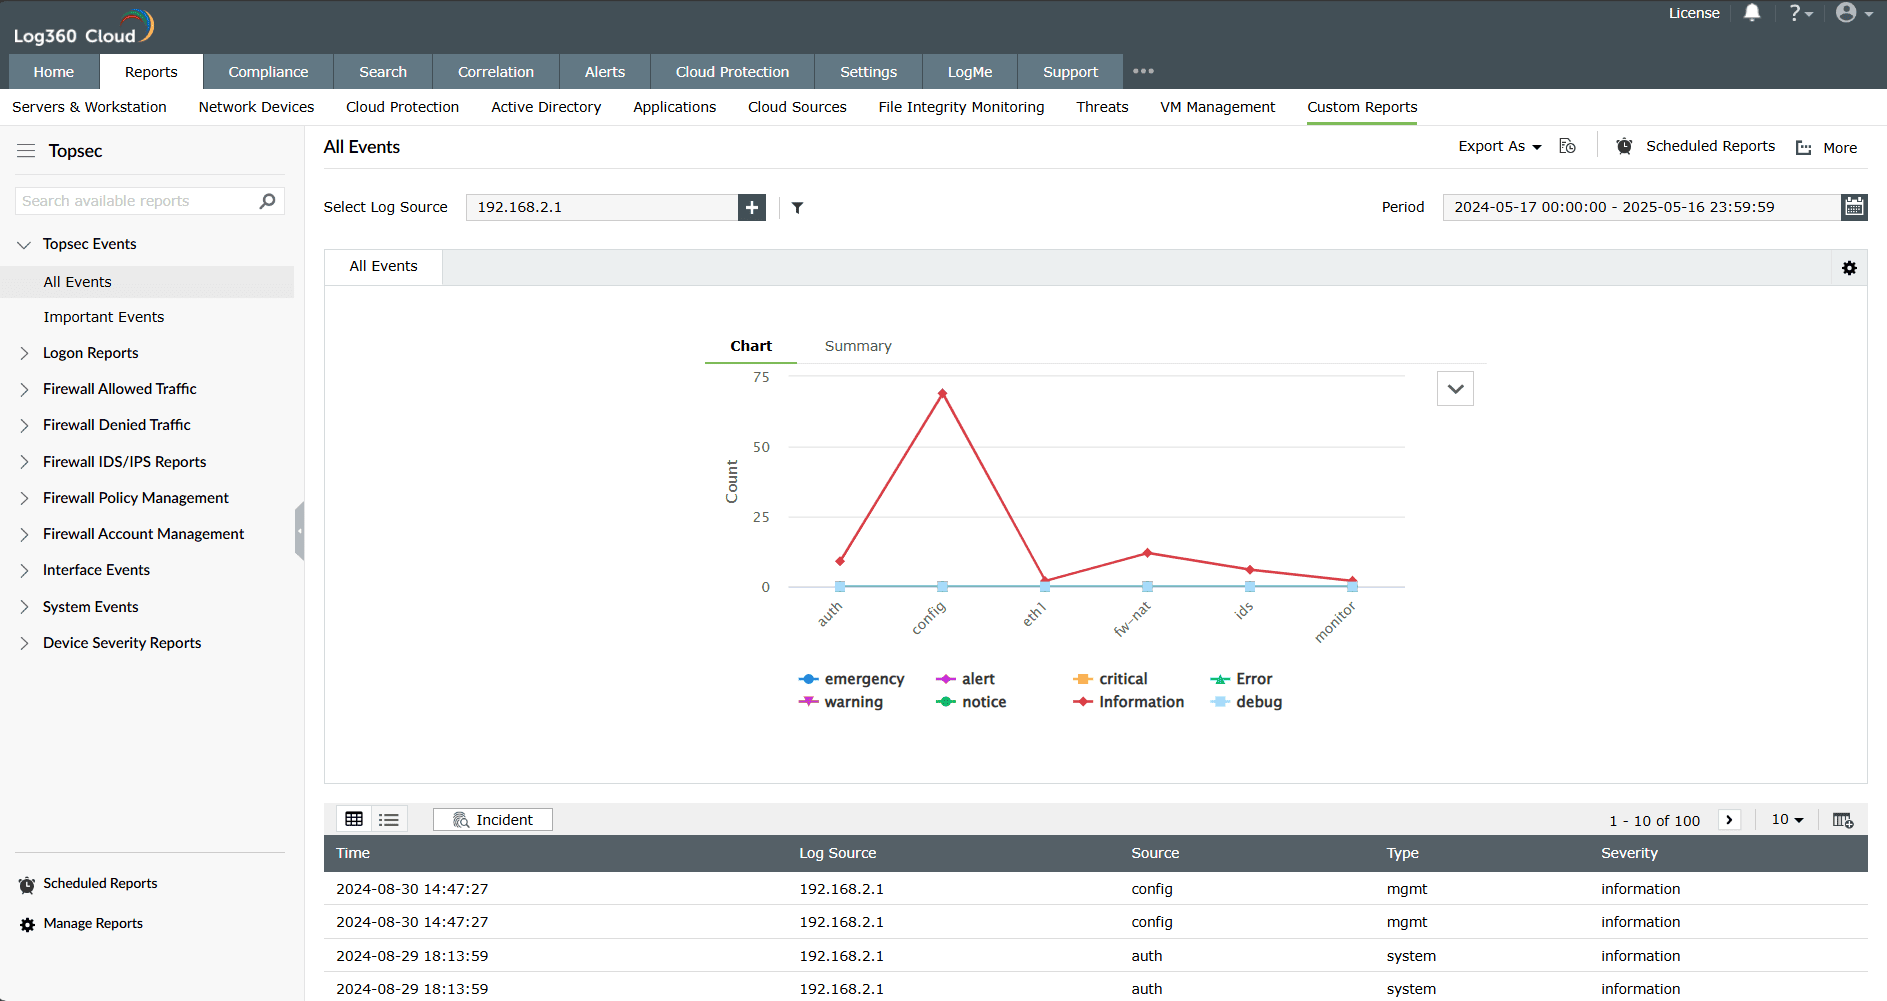Click the More link
This screenshot has height=1001, width=1887.
click(1840, 148)
